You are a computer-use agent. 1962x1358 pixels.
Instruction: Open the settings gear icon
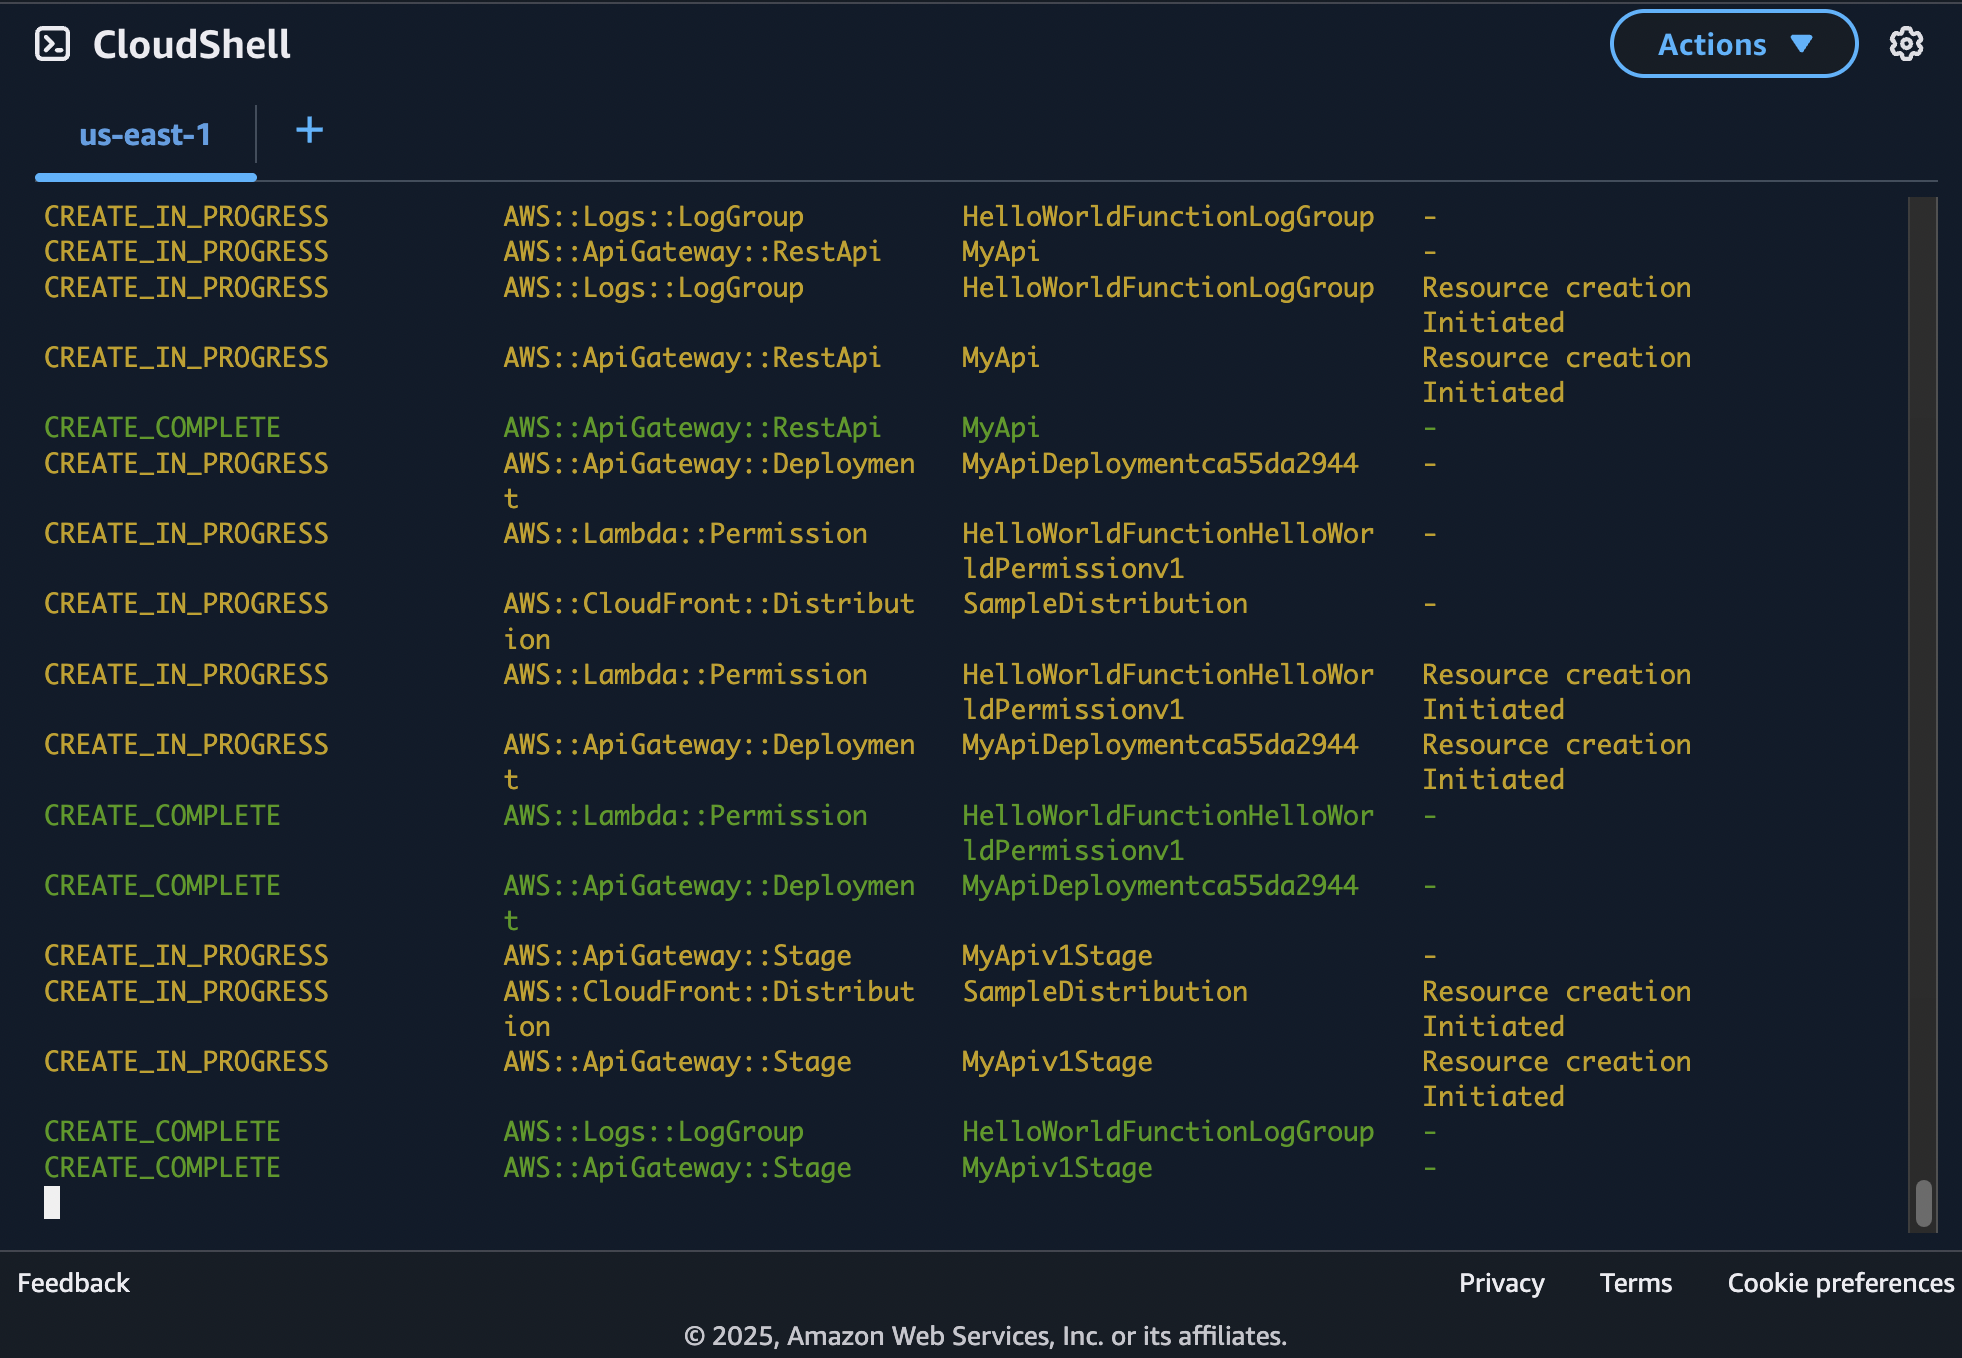point(1905,44)
